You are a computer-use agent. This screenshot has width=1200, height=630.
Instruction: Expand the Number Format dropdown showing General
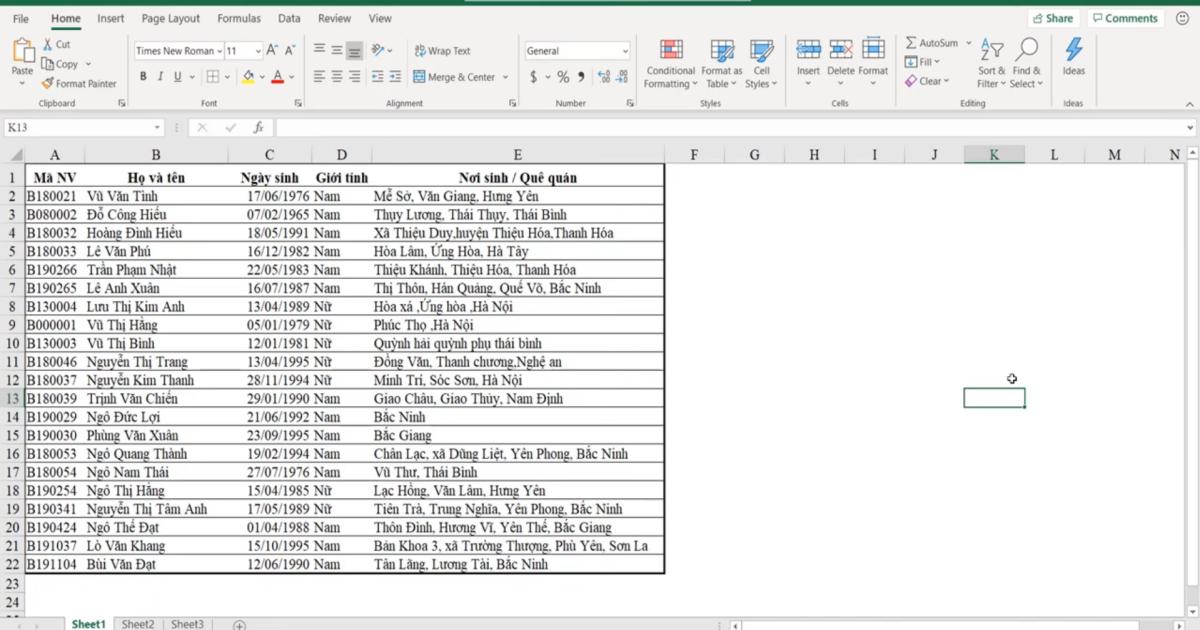coord(626,51)
